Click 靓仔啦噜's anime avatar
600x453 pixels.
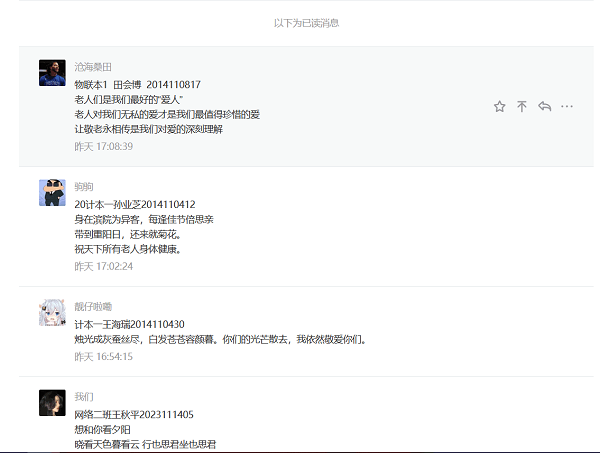click(52, 312)
